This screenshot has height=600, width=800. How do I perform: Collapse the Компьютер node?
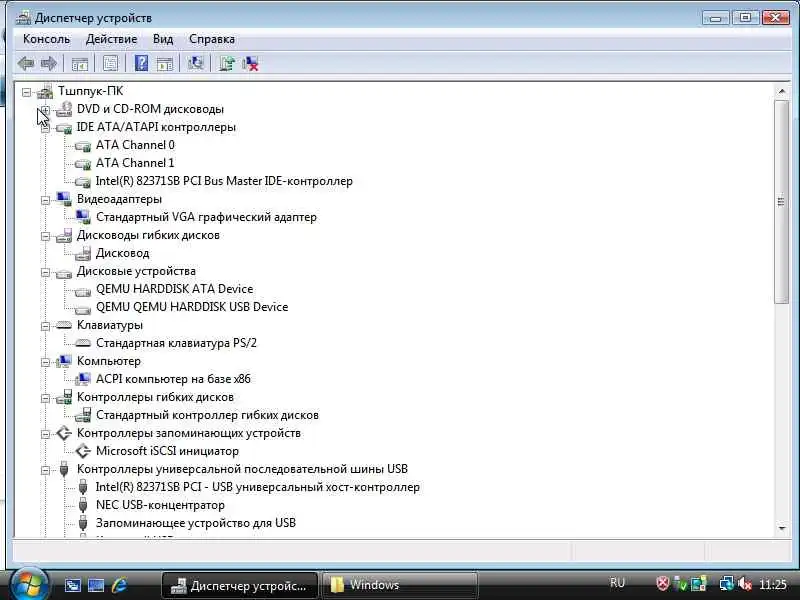[45, 362]
